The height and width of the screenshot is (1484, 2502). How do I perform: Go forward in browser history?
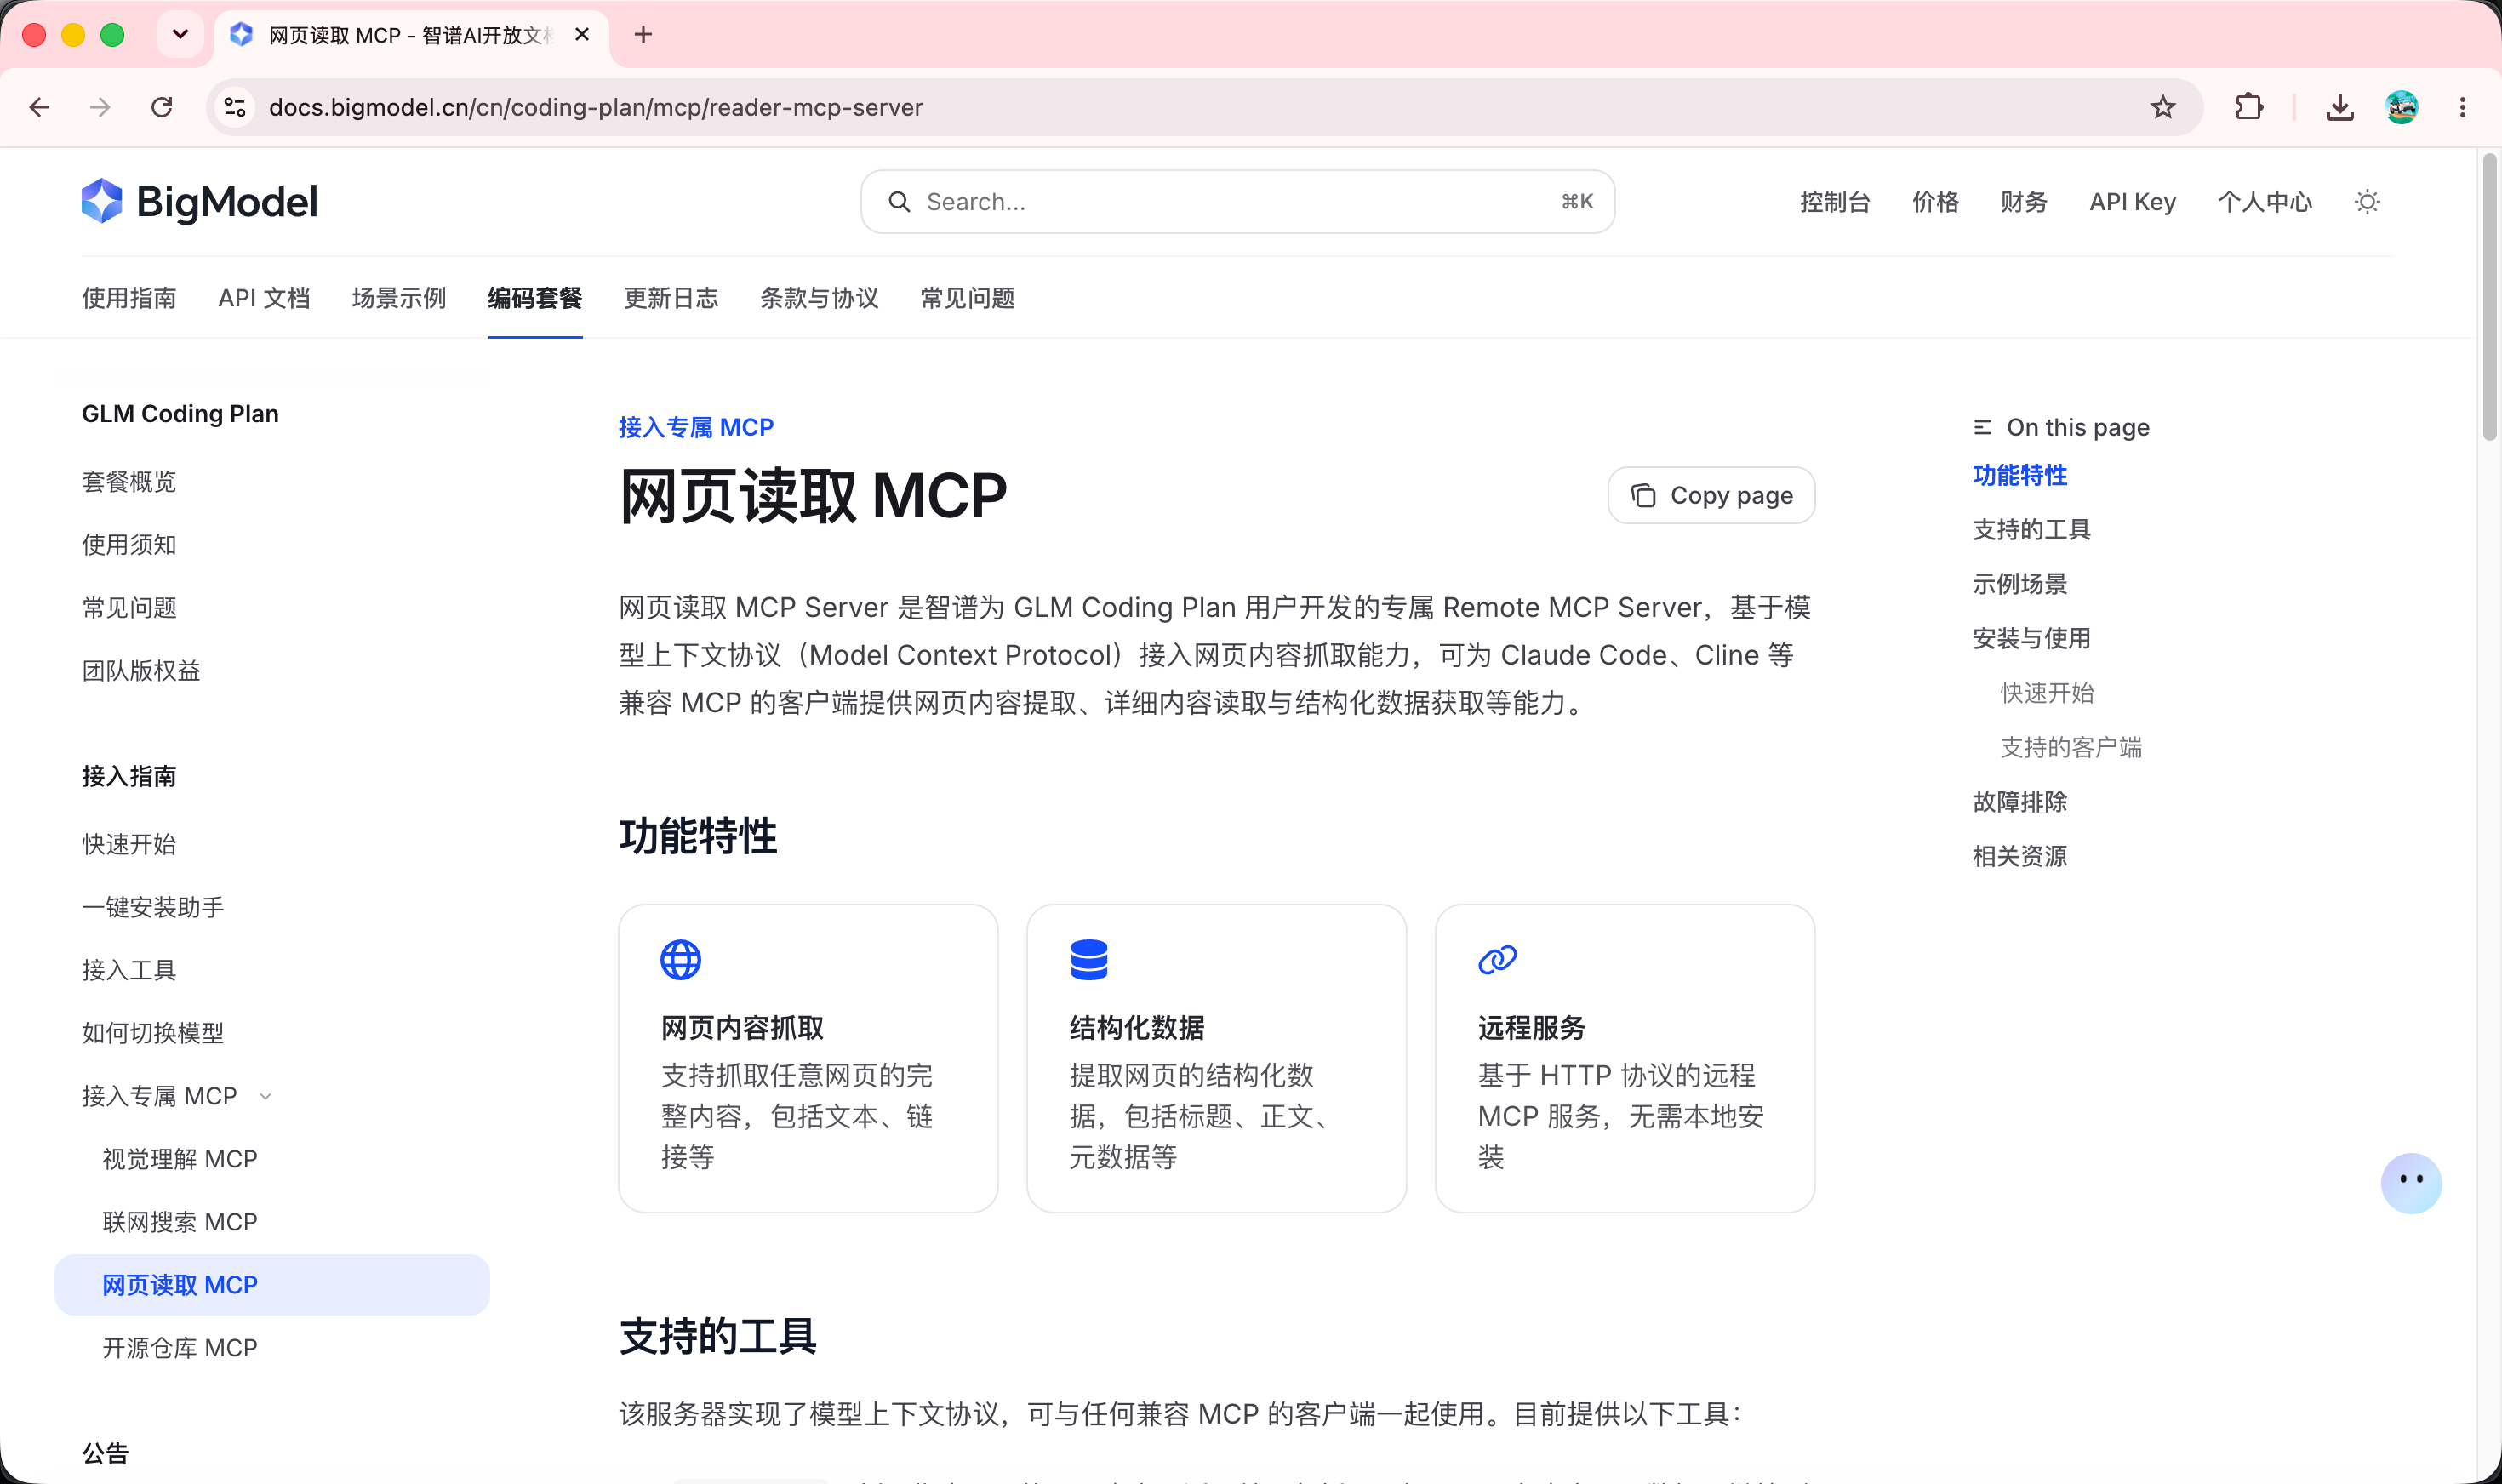100,107
